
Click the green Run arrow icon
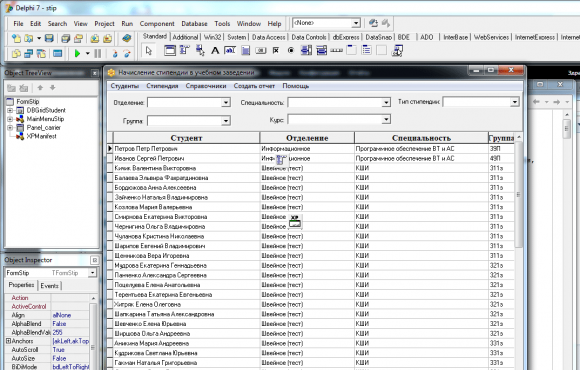77,54
